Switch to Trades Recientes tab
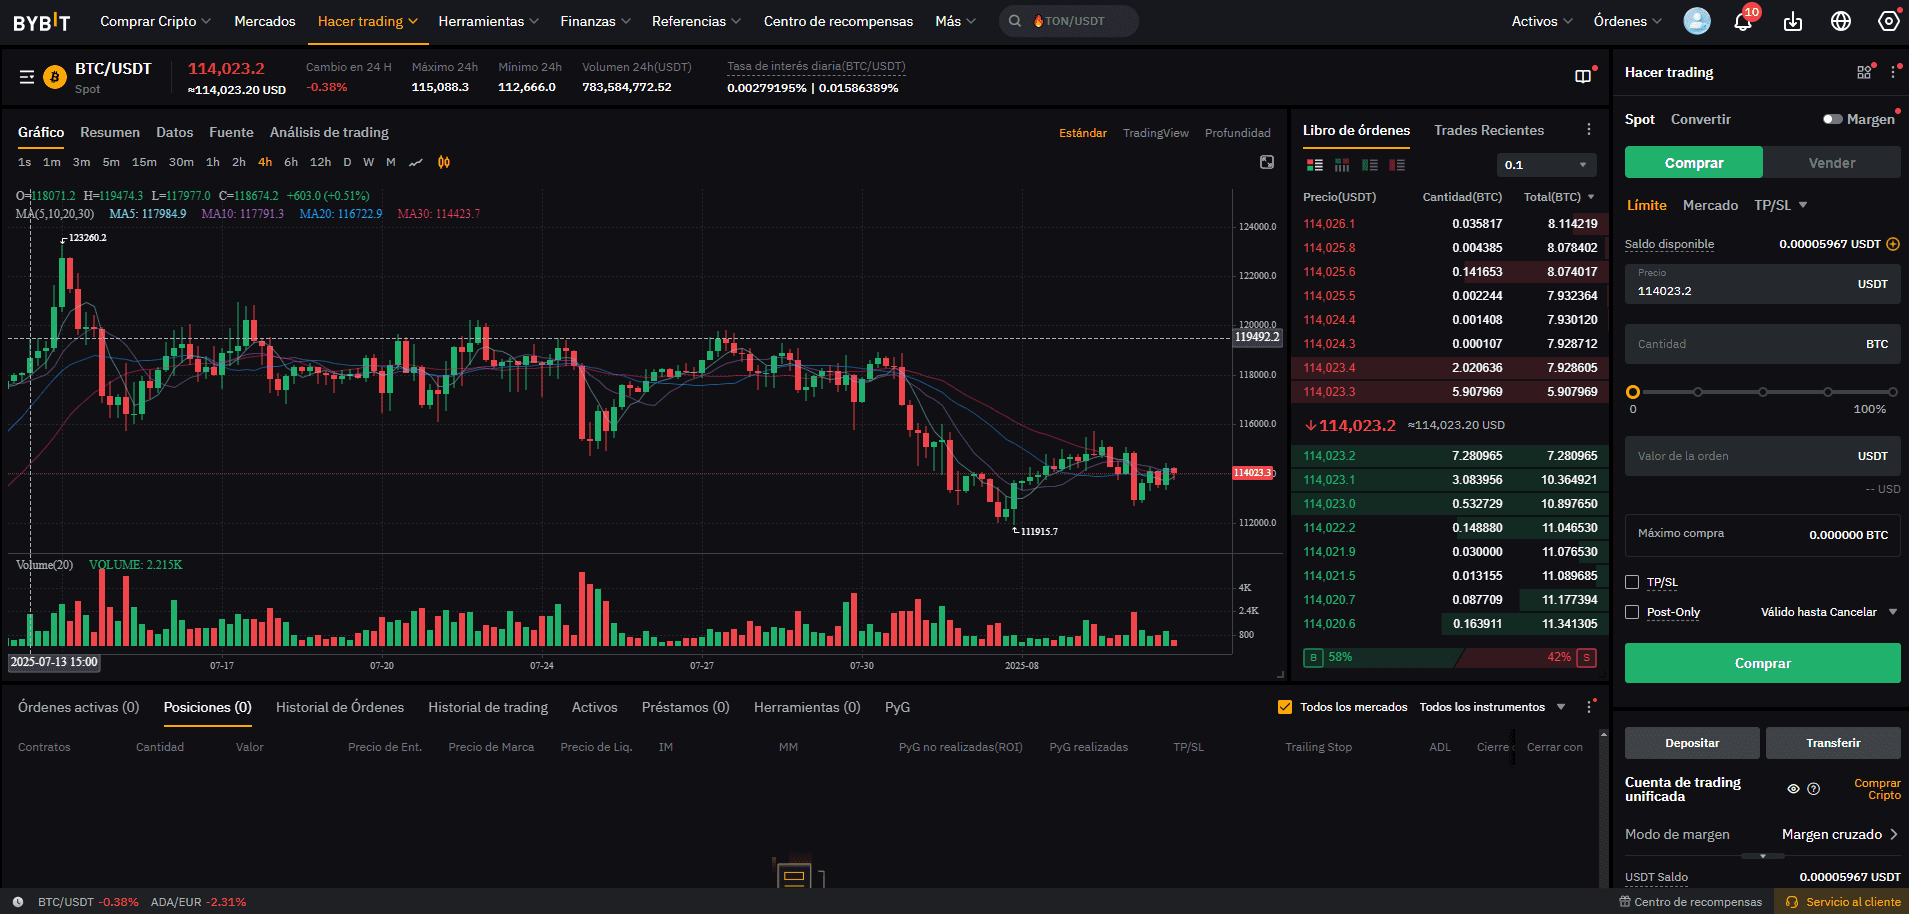 click(x=1489, y=130)
